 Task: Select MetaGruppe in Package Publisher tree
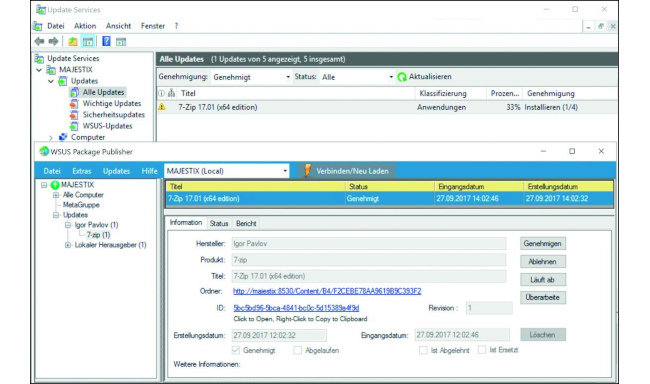[81, 205]
